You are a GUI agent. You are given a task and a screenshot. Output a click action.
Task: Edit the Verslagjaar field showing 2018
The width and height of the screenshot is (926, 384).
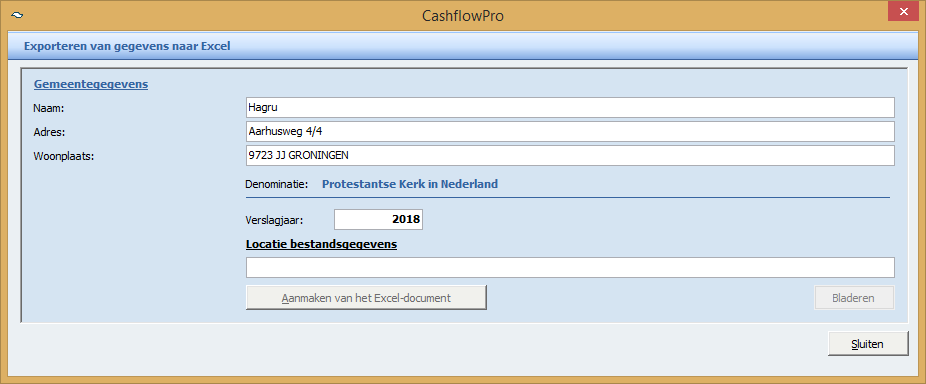(379, 219)
